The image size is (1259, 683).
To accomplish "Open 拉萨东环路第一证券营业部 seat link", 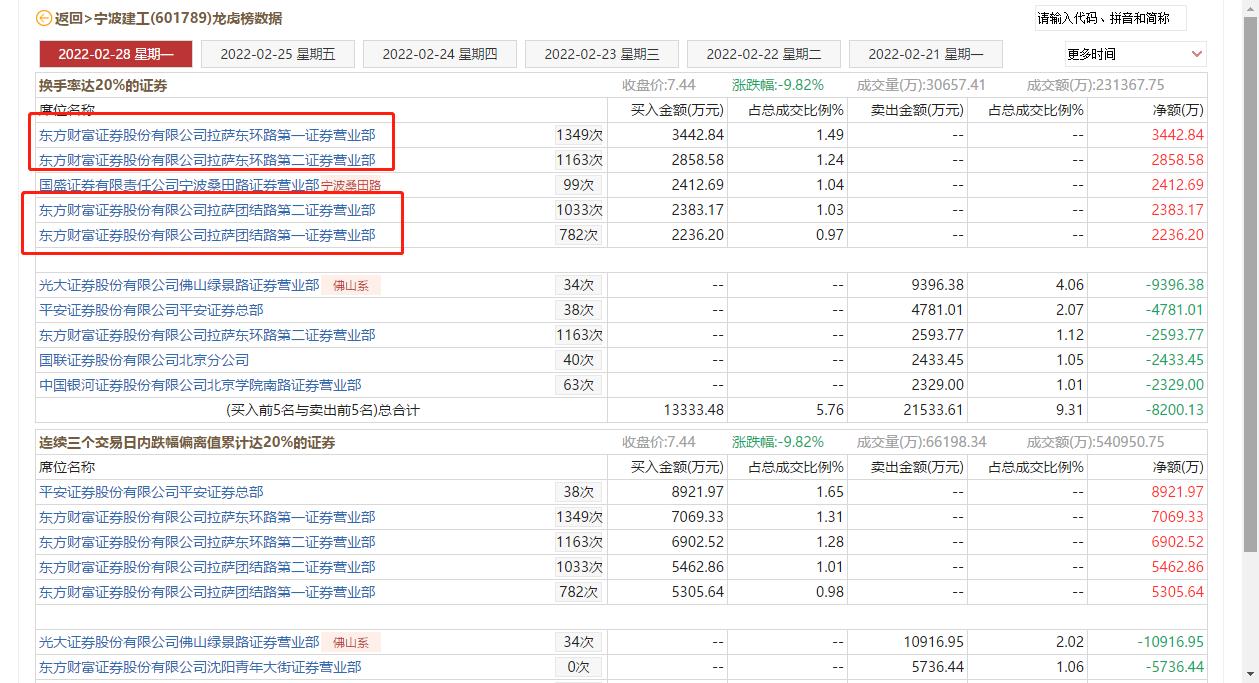I will 207,134.
